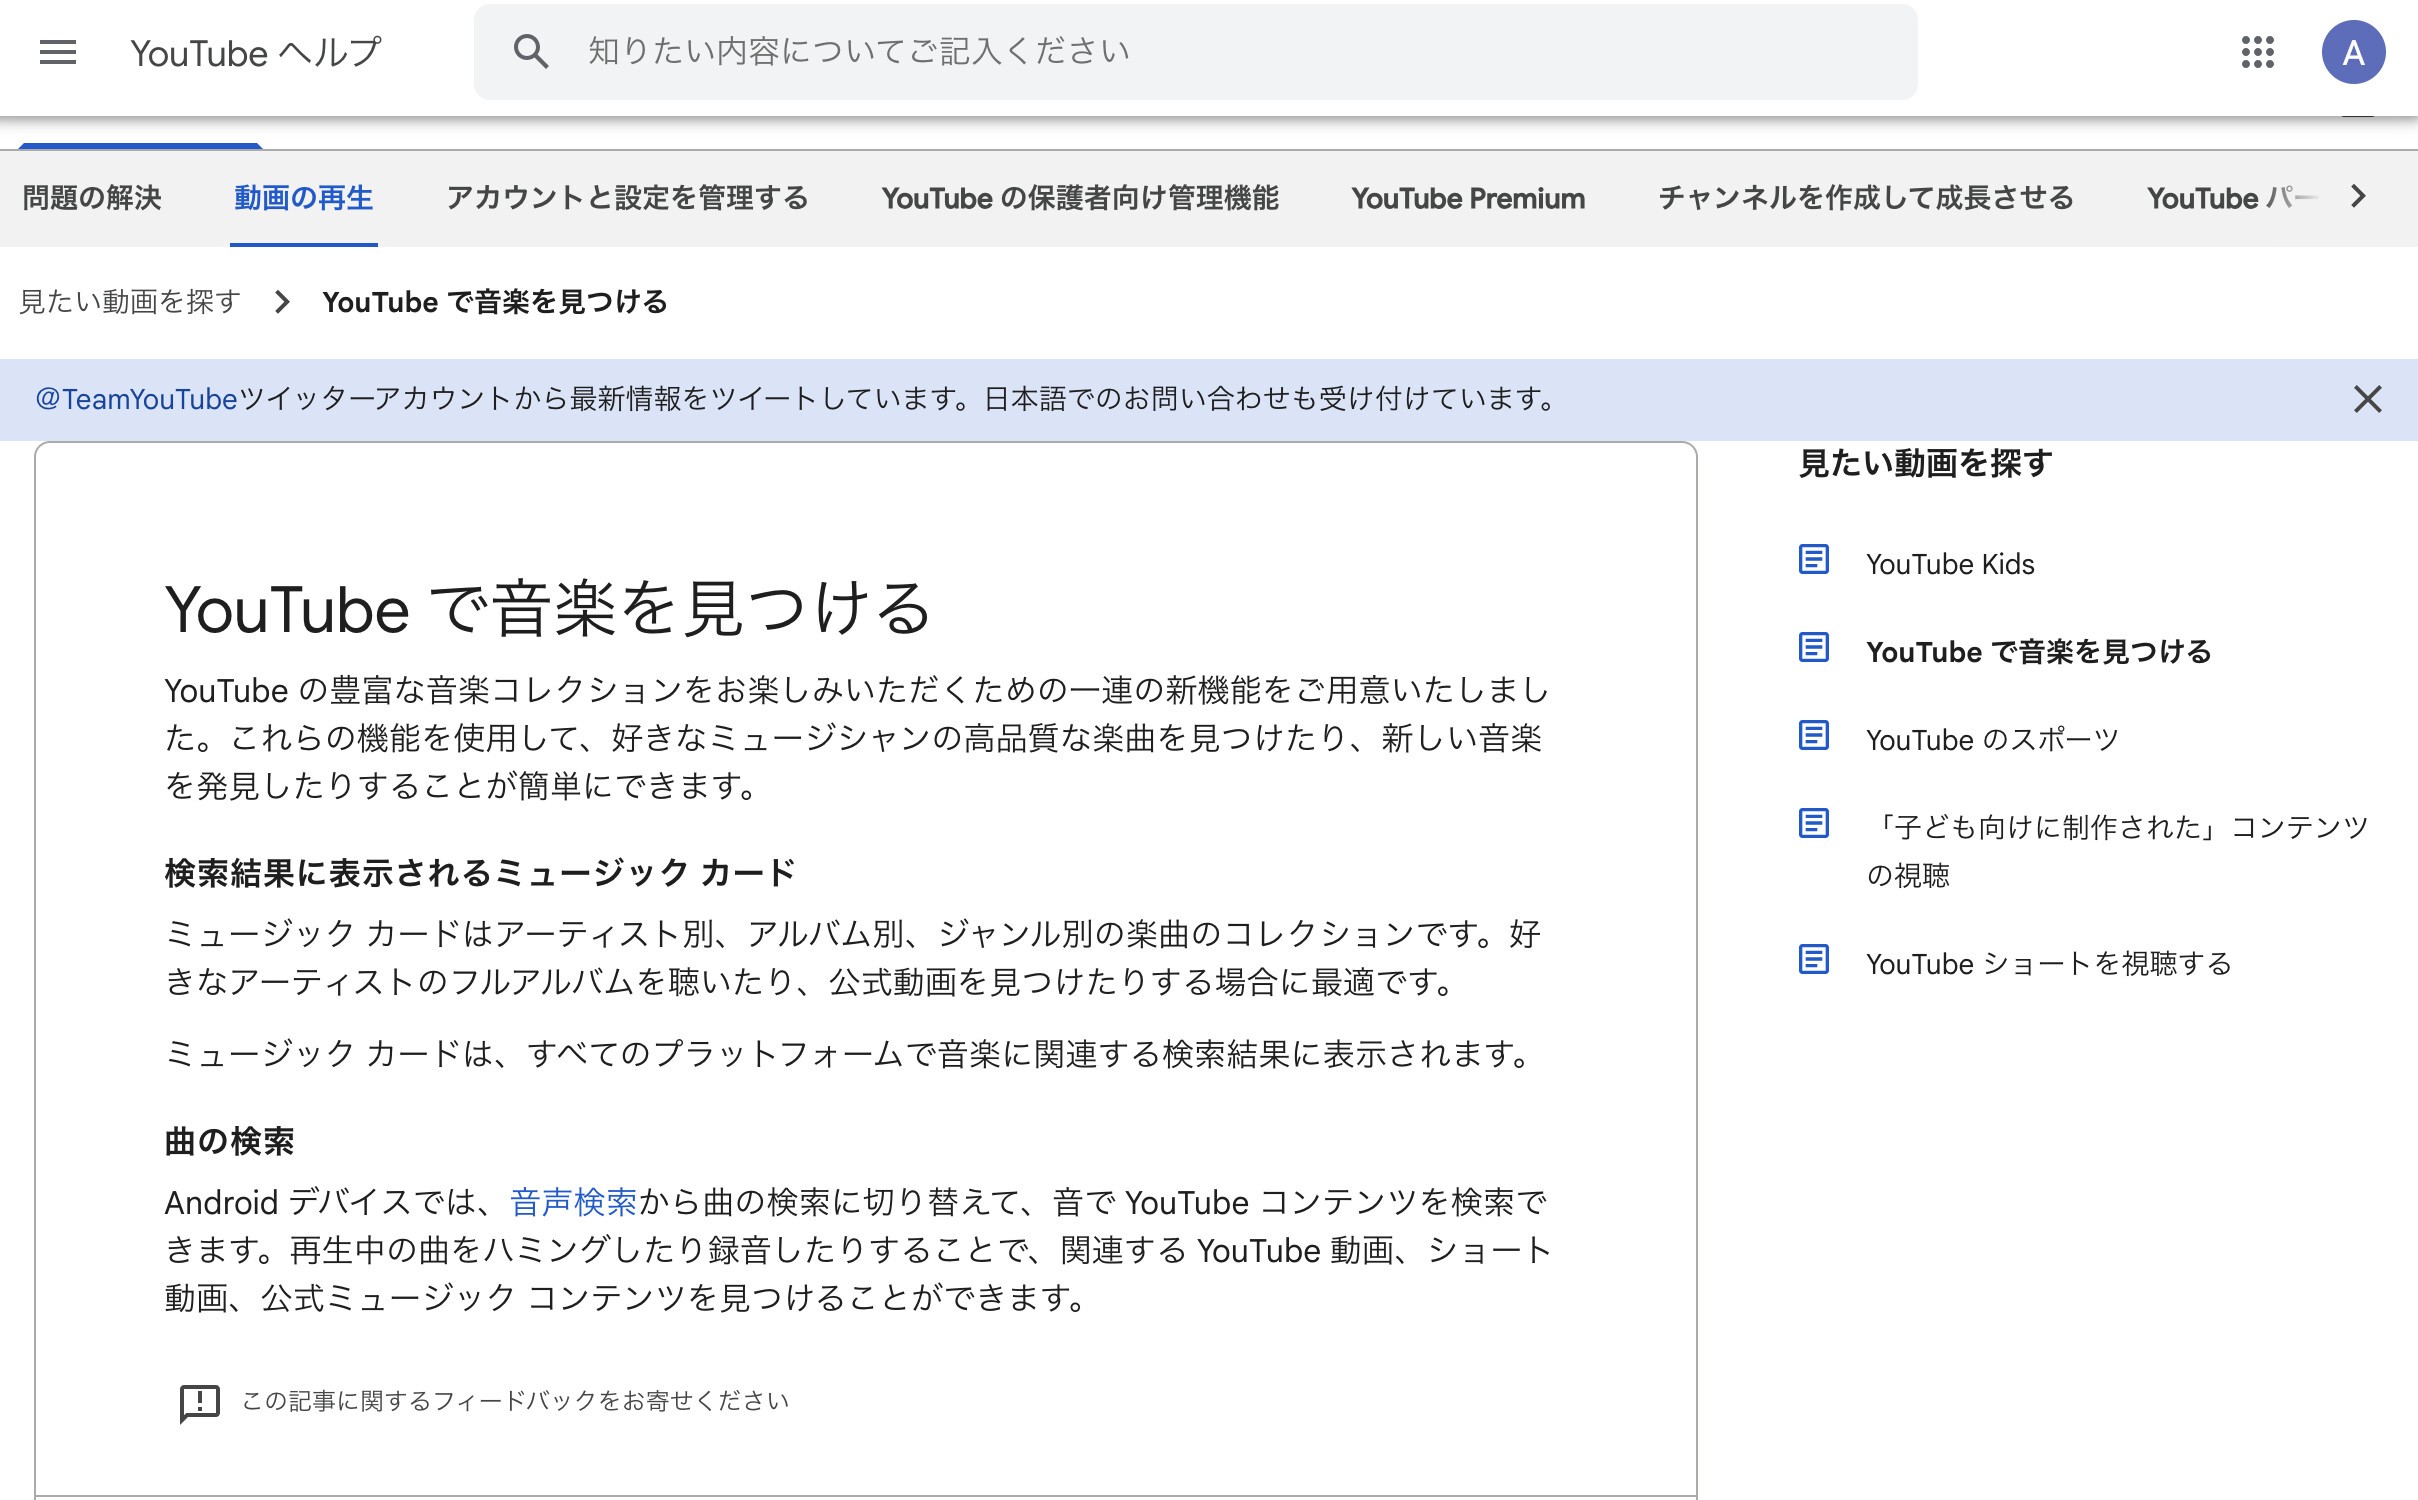2418x1500 pixels.
Task: Open アカウントと設定を管理する tab
Action: tap(627, 198)
